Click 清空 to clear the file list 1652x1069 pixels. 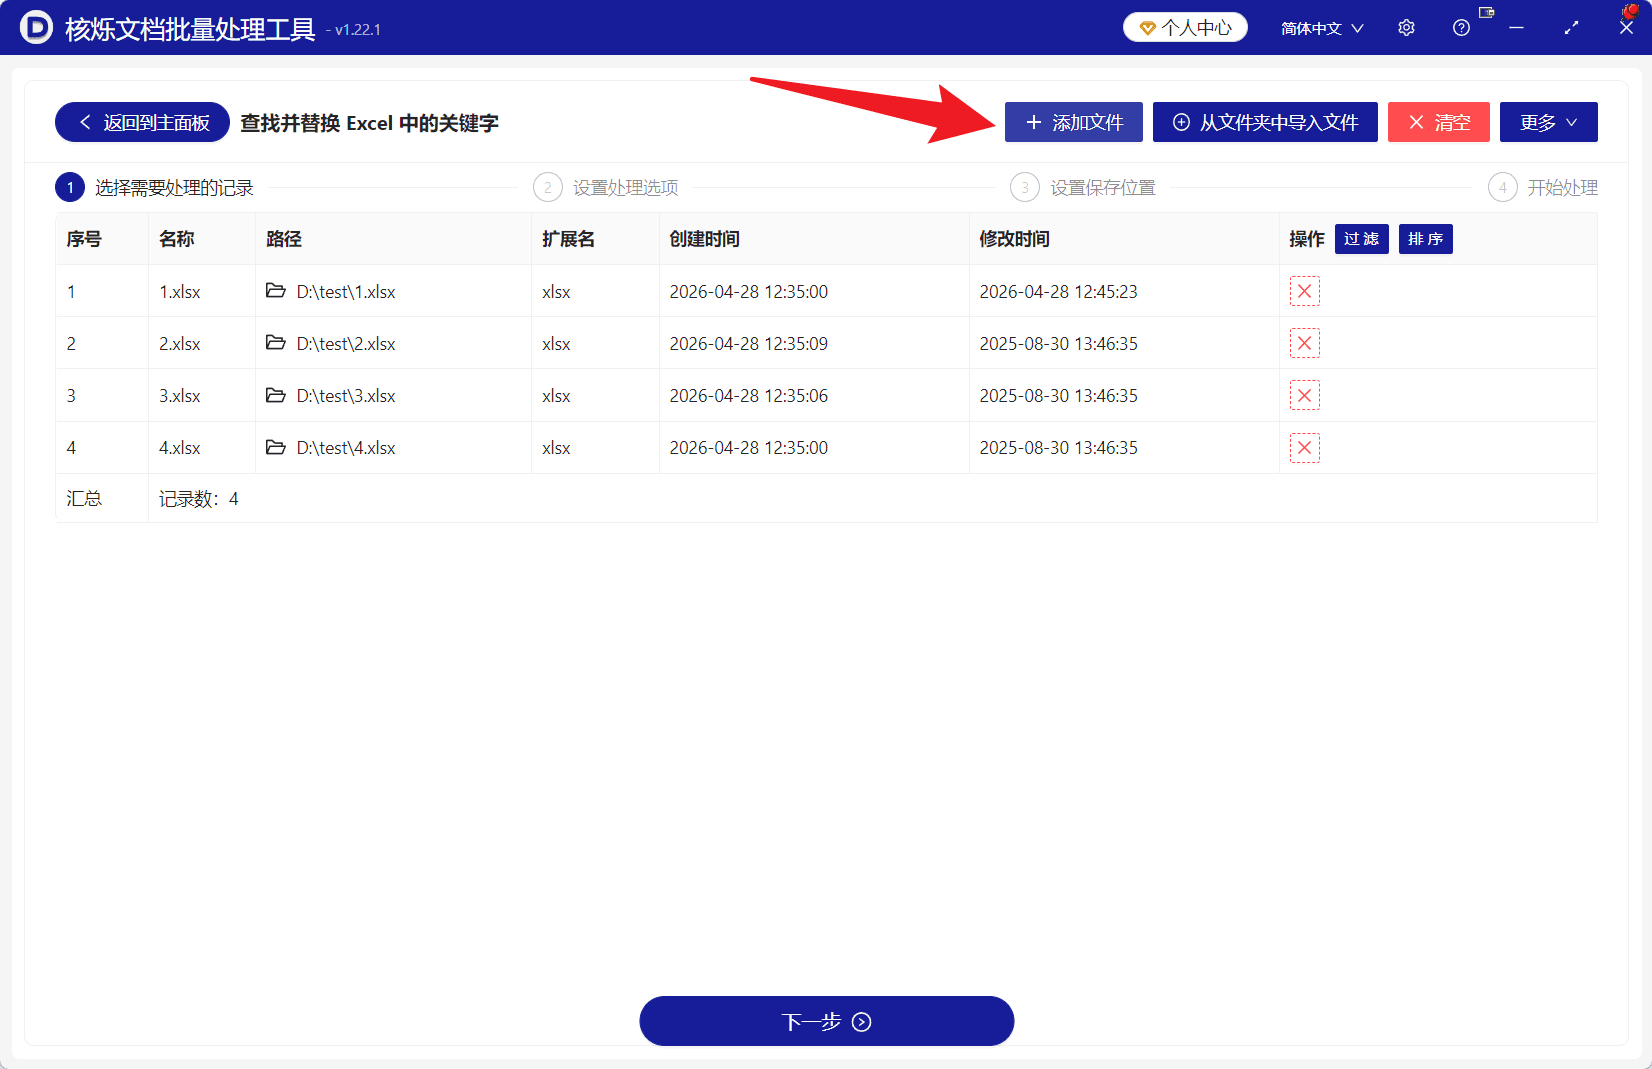1438,121
